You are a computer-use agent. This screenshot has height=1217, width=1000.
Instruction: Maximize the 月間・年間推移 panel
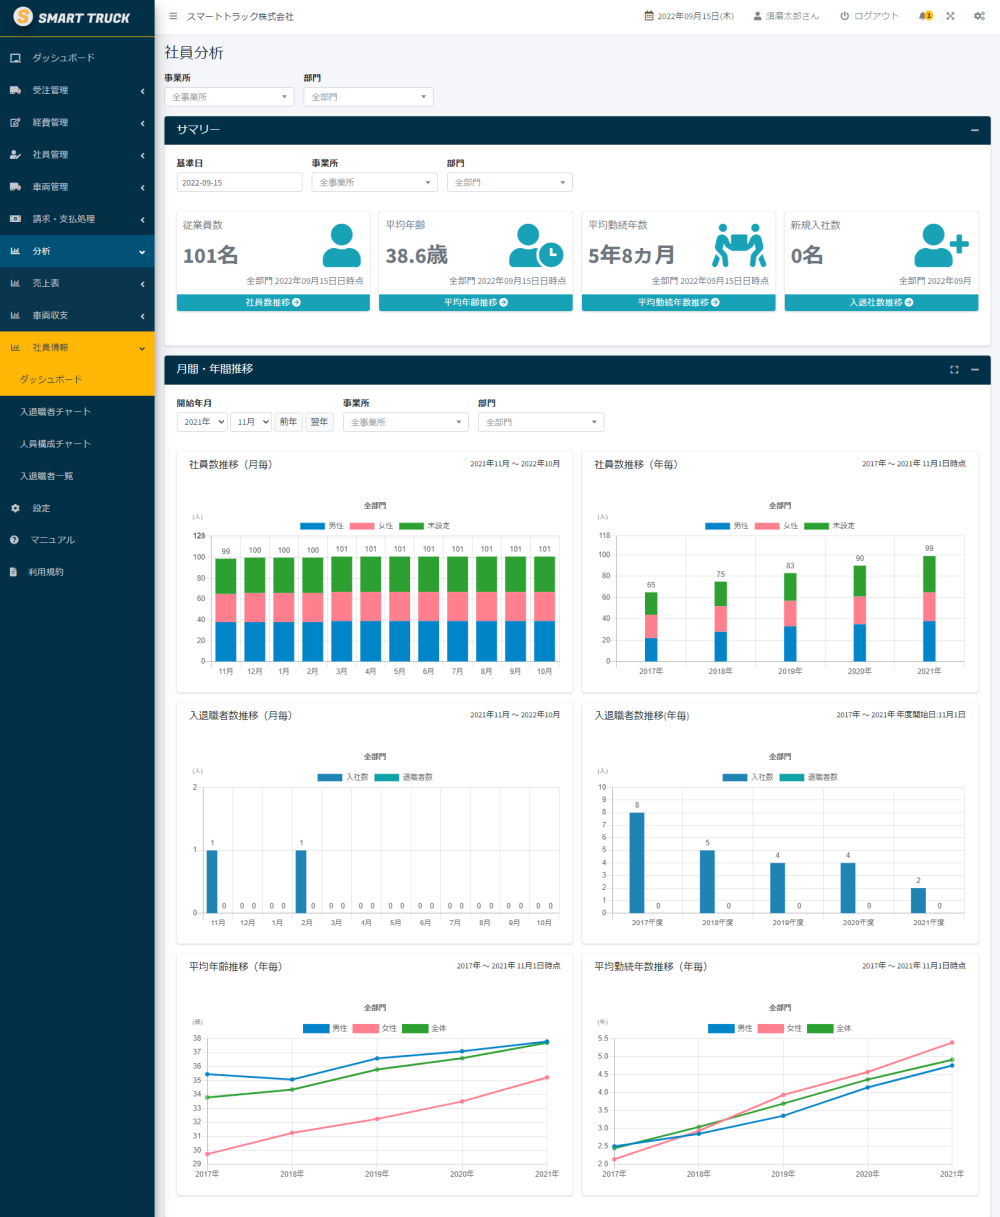coord(954,370)
